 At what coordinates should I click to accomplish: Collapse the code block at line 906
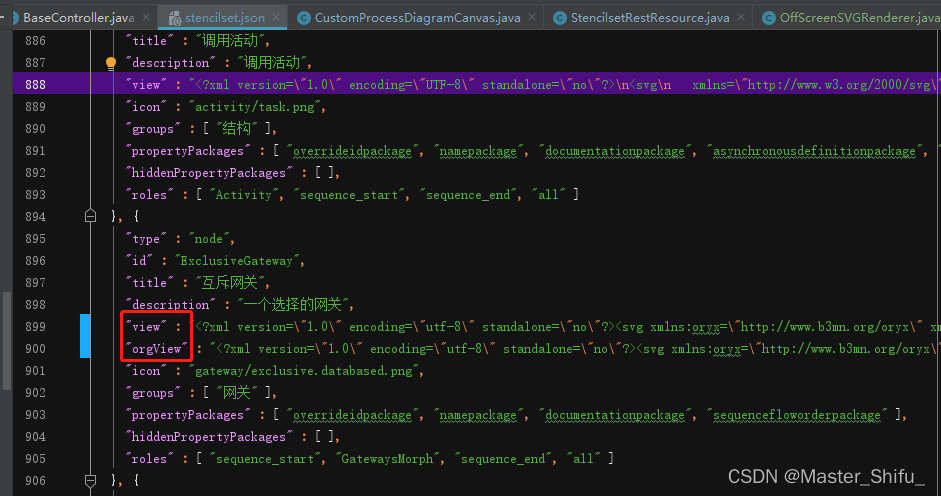click(x=91, y=480)
